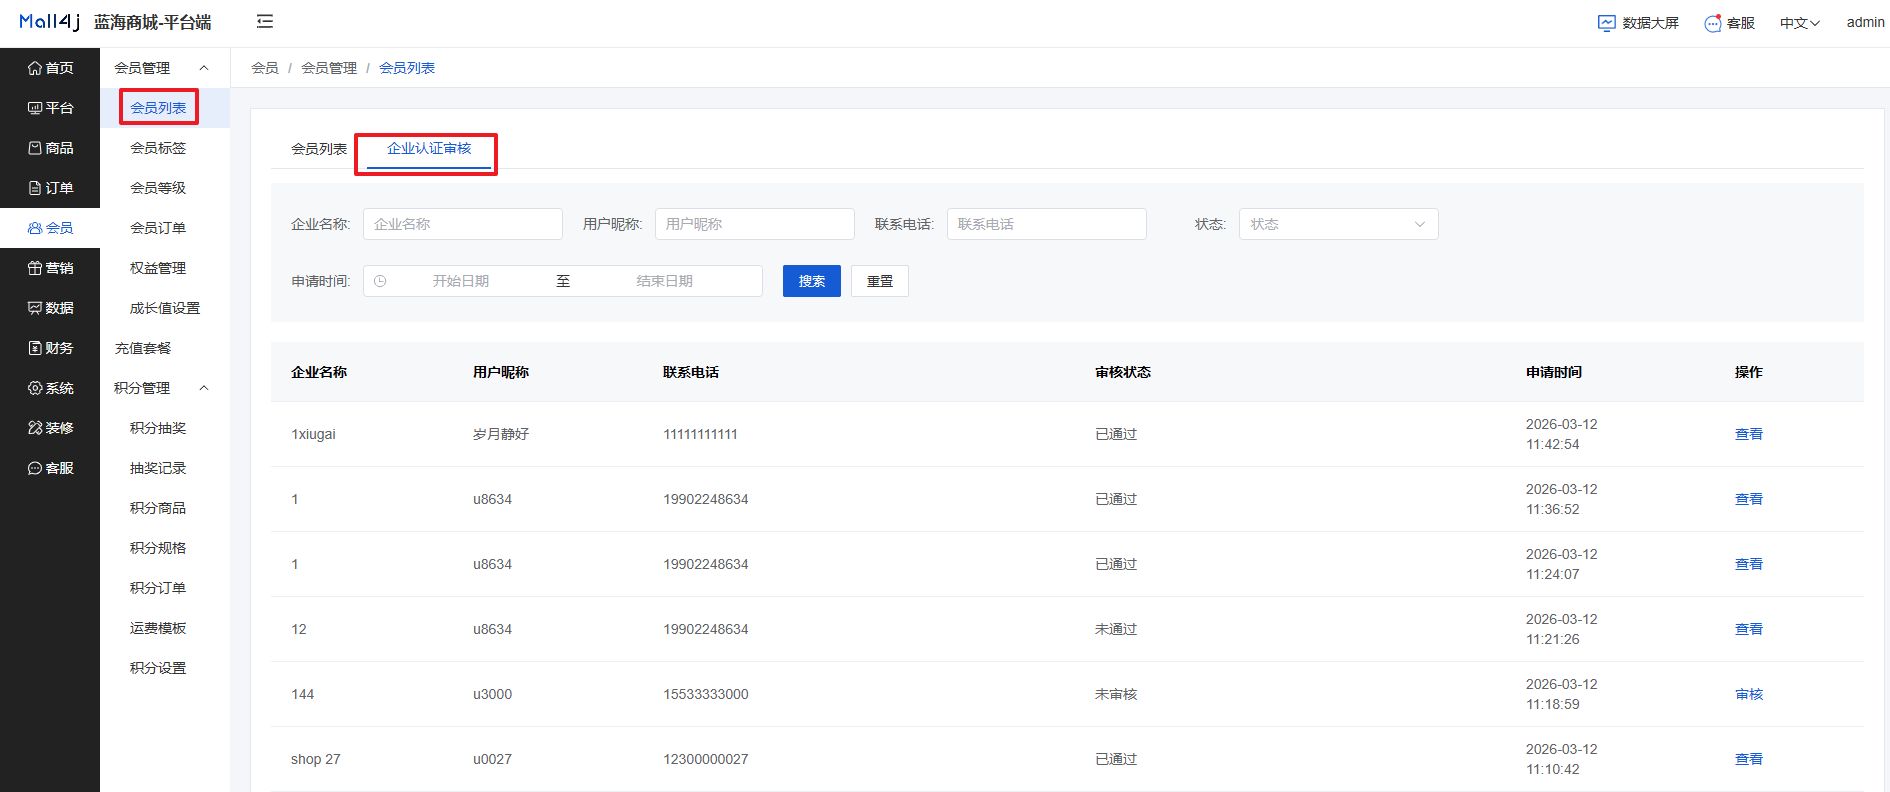Open the 系统 system section

50,388
